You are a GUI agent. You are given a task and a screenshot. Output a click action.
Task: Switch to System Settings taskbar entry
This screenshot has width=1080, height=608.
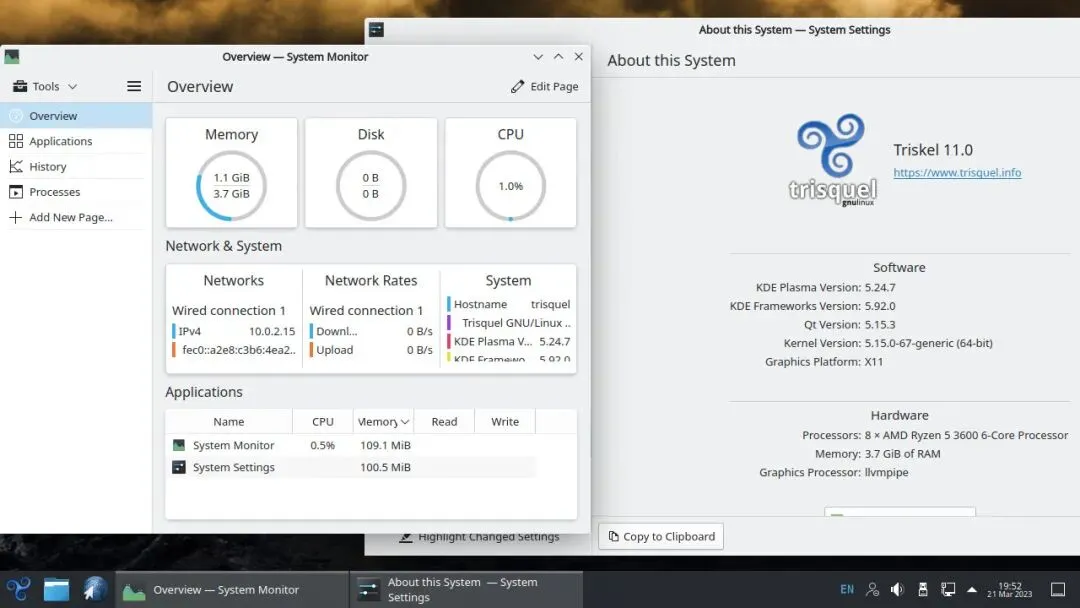tap(466, 589)
